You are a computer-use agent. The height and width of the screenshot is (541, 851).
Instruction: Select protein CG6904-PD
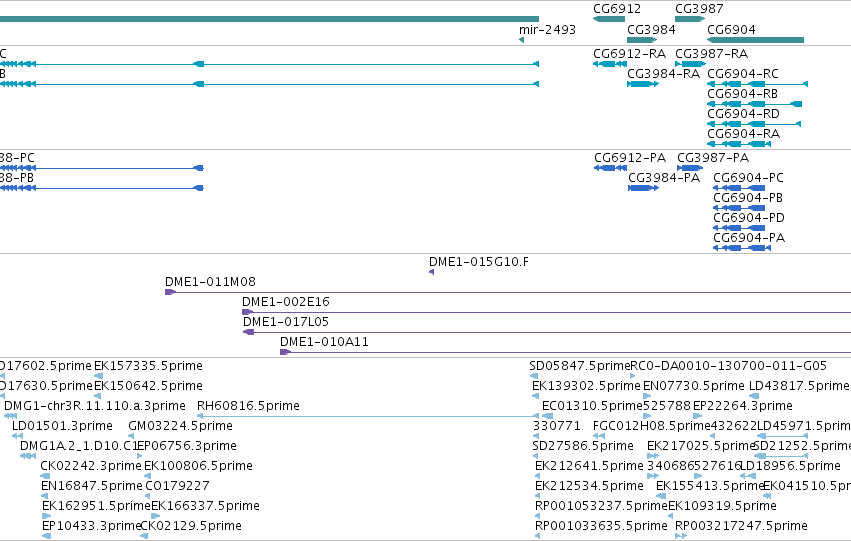(x=739, y=228)
